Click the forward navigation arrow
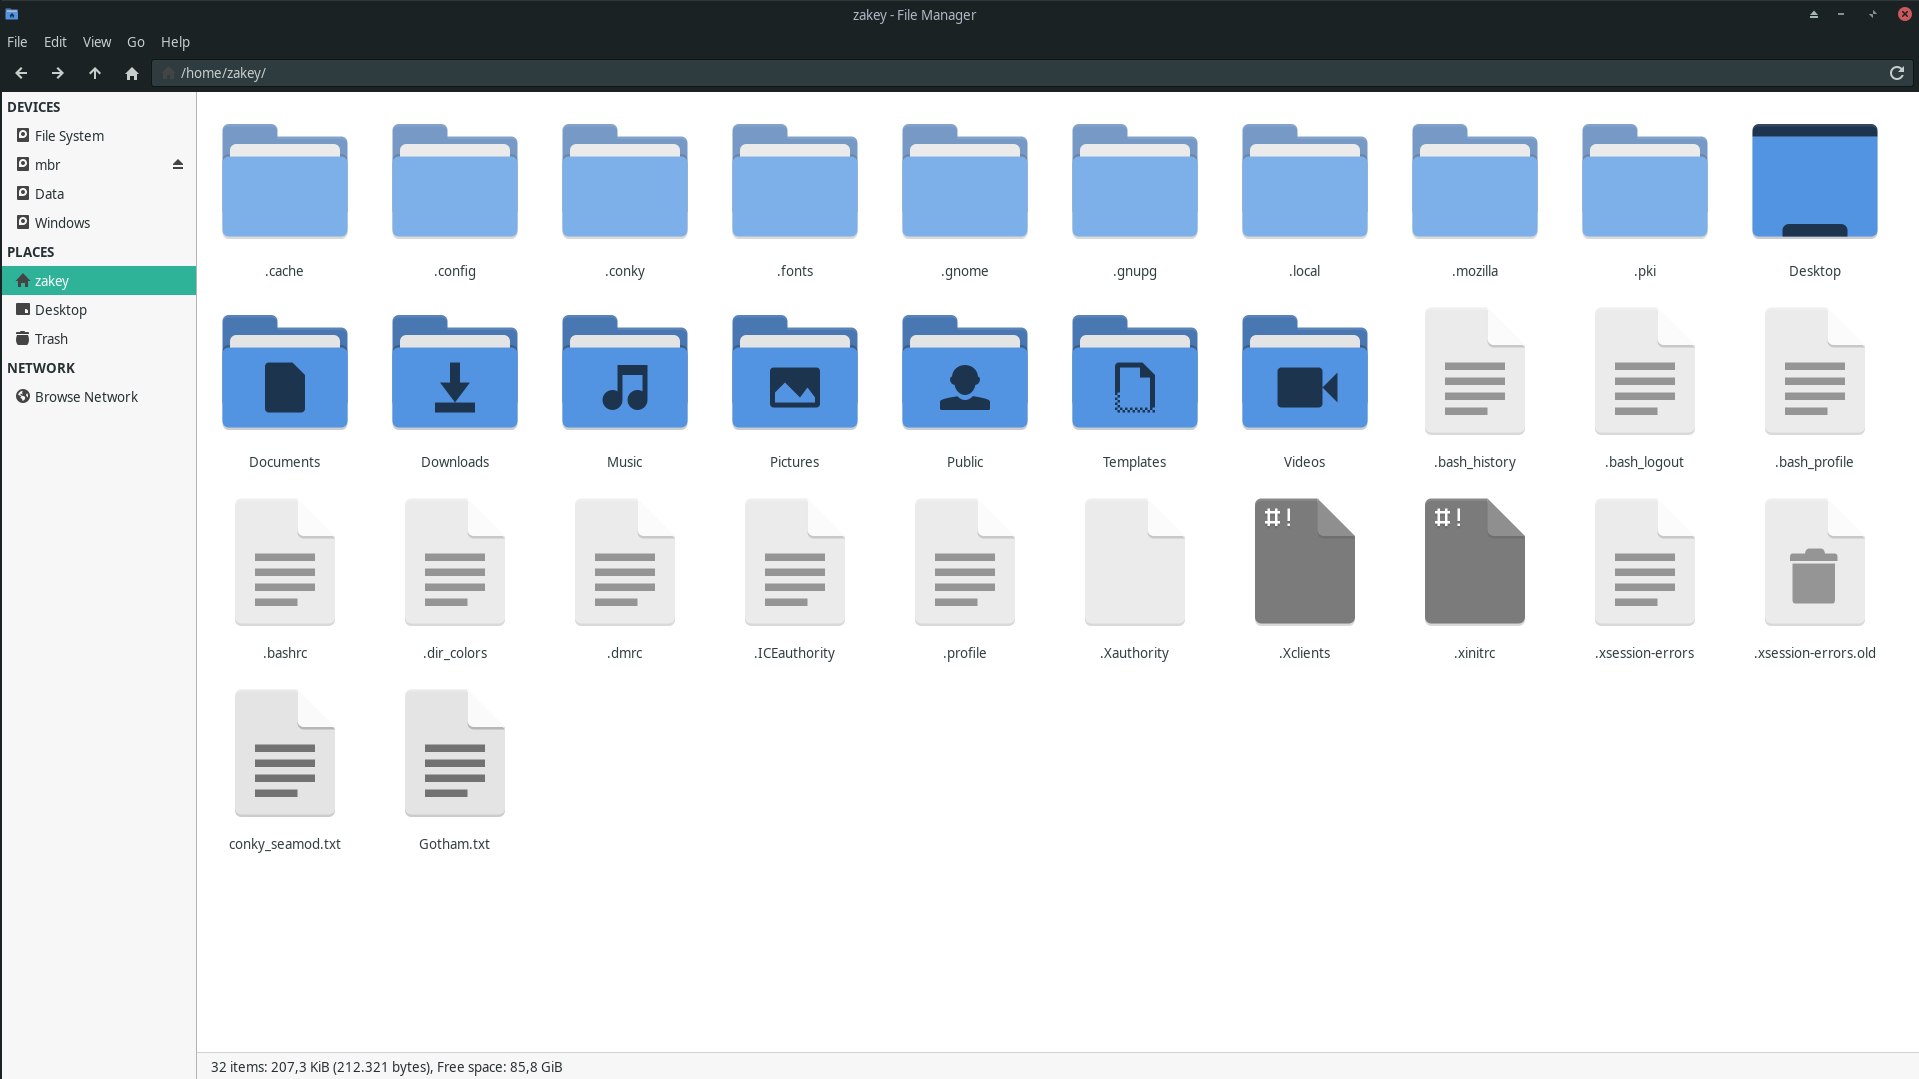The image size is (1919, 1079). coord(58,73)
